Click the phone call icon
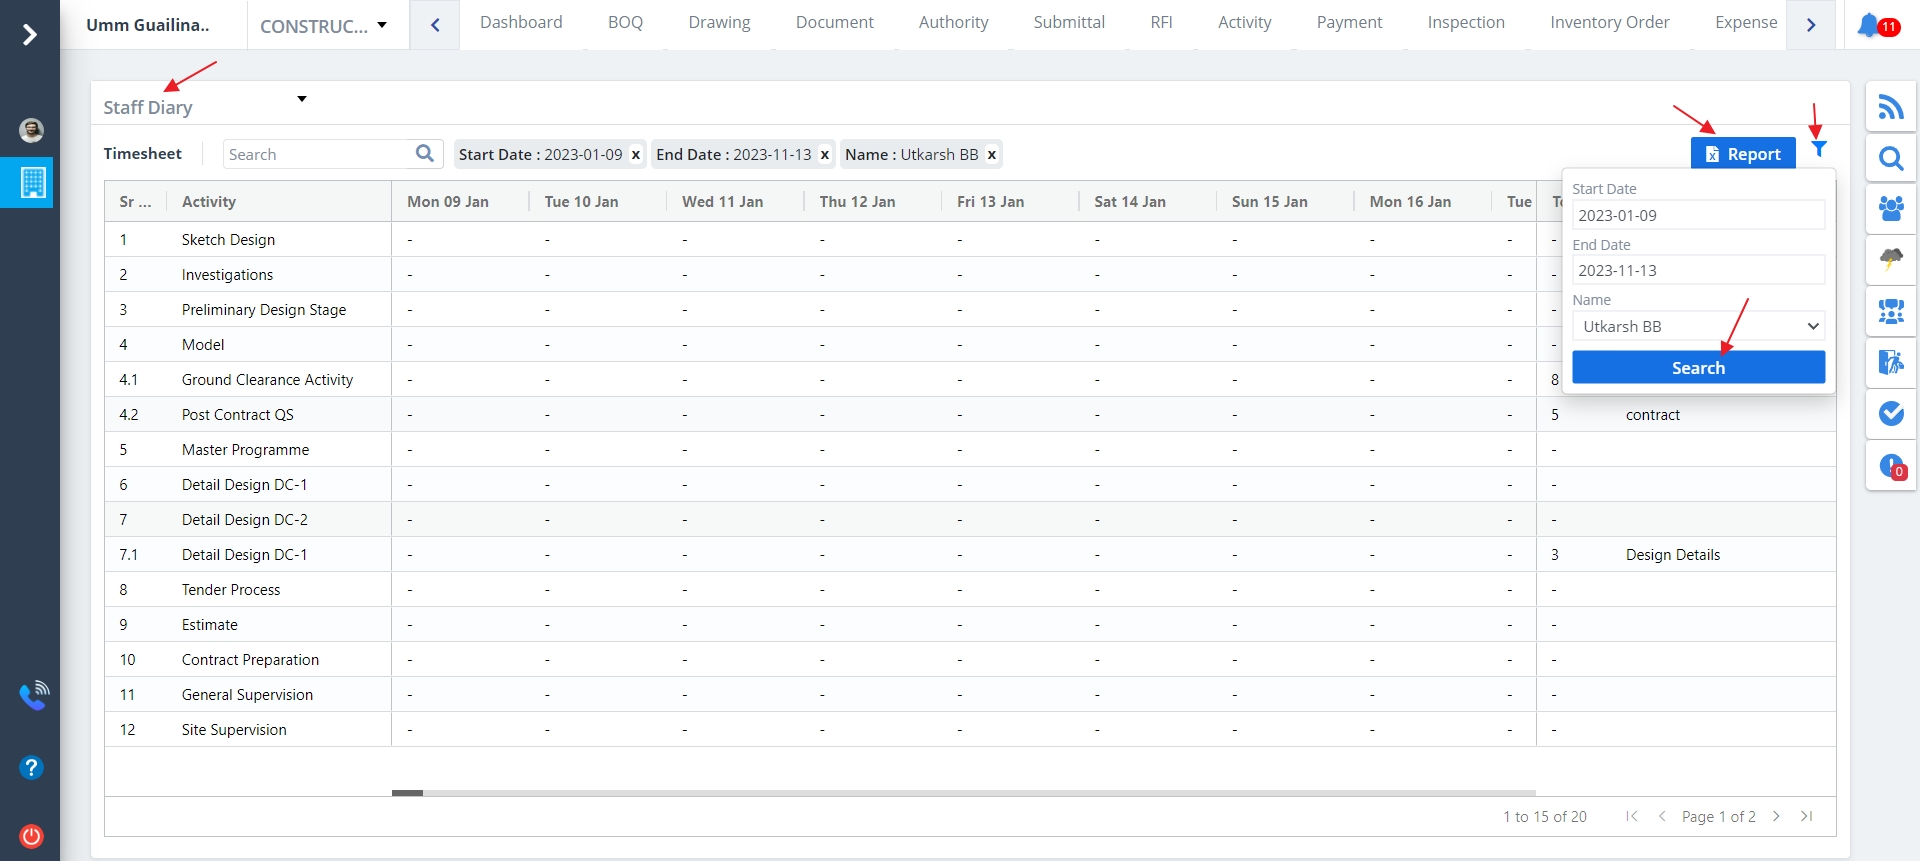The height and width of the screenshot is (861, 1920). pyautogui.click(x=33, y=695)
